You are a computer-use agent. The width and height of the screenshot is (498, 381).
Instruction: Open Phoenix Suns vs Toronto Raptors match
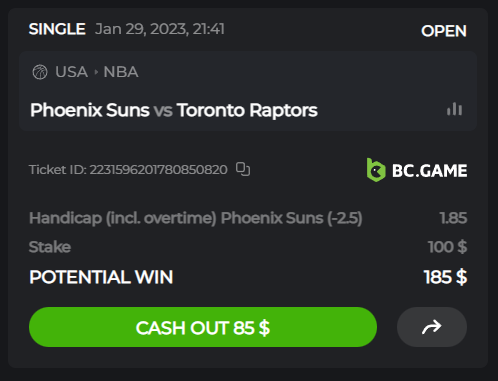(x=174, y=110)
